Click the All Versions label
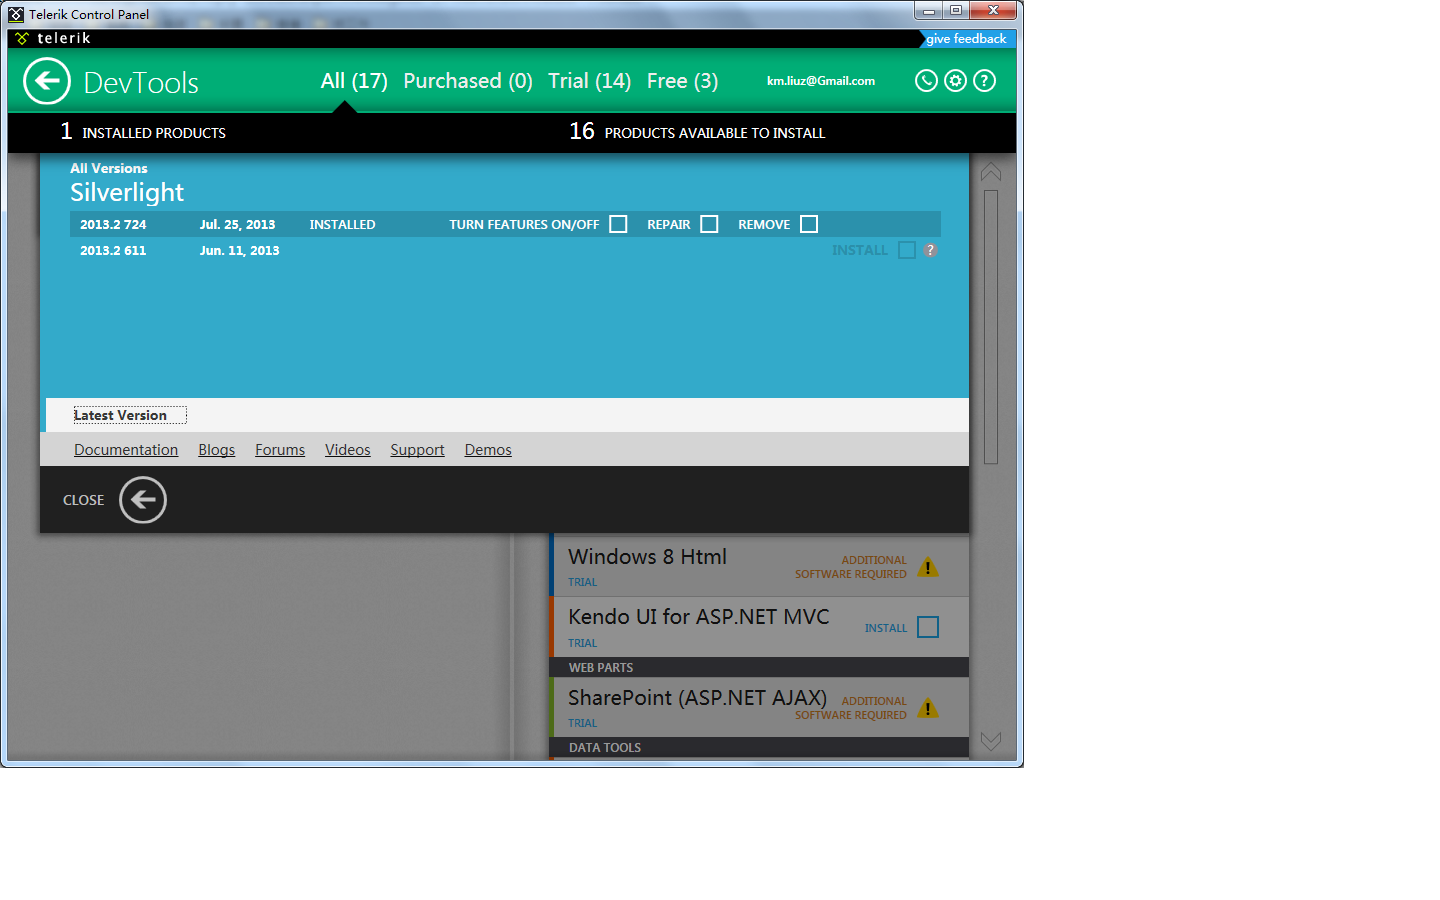The image size is (1440, 900). click(109, 168)
